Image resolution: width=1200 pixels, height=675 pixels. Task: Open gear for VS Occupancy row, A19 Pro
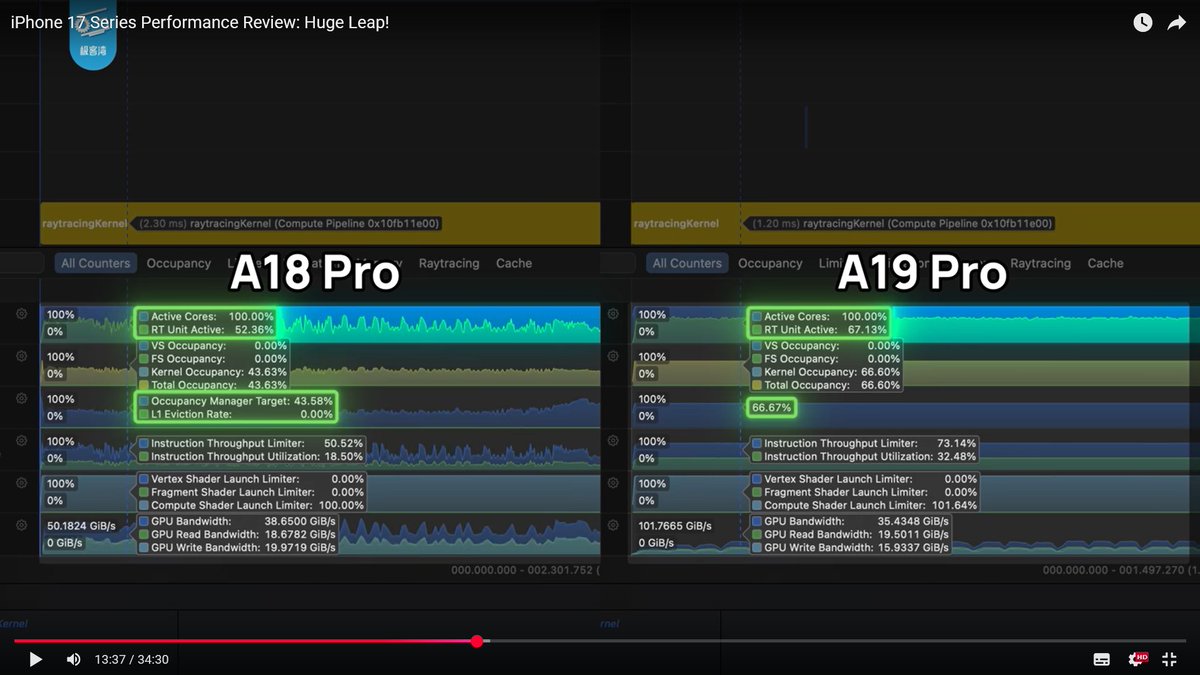613,355
